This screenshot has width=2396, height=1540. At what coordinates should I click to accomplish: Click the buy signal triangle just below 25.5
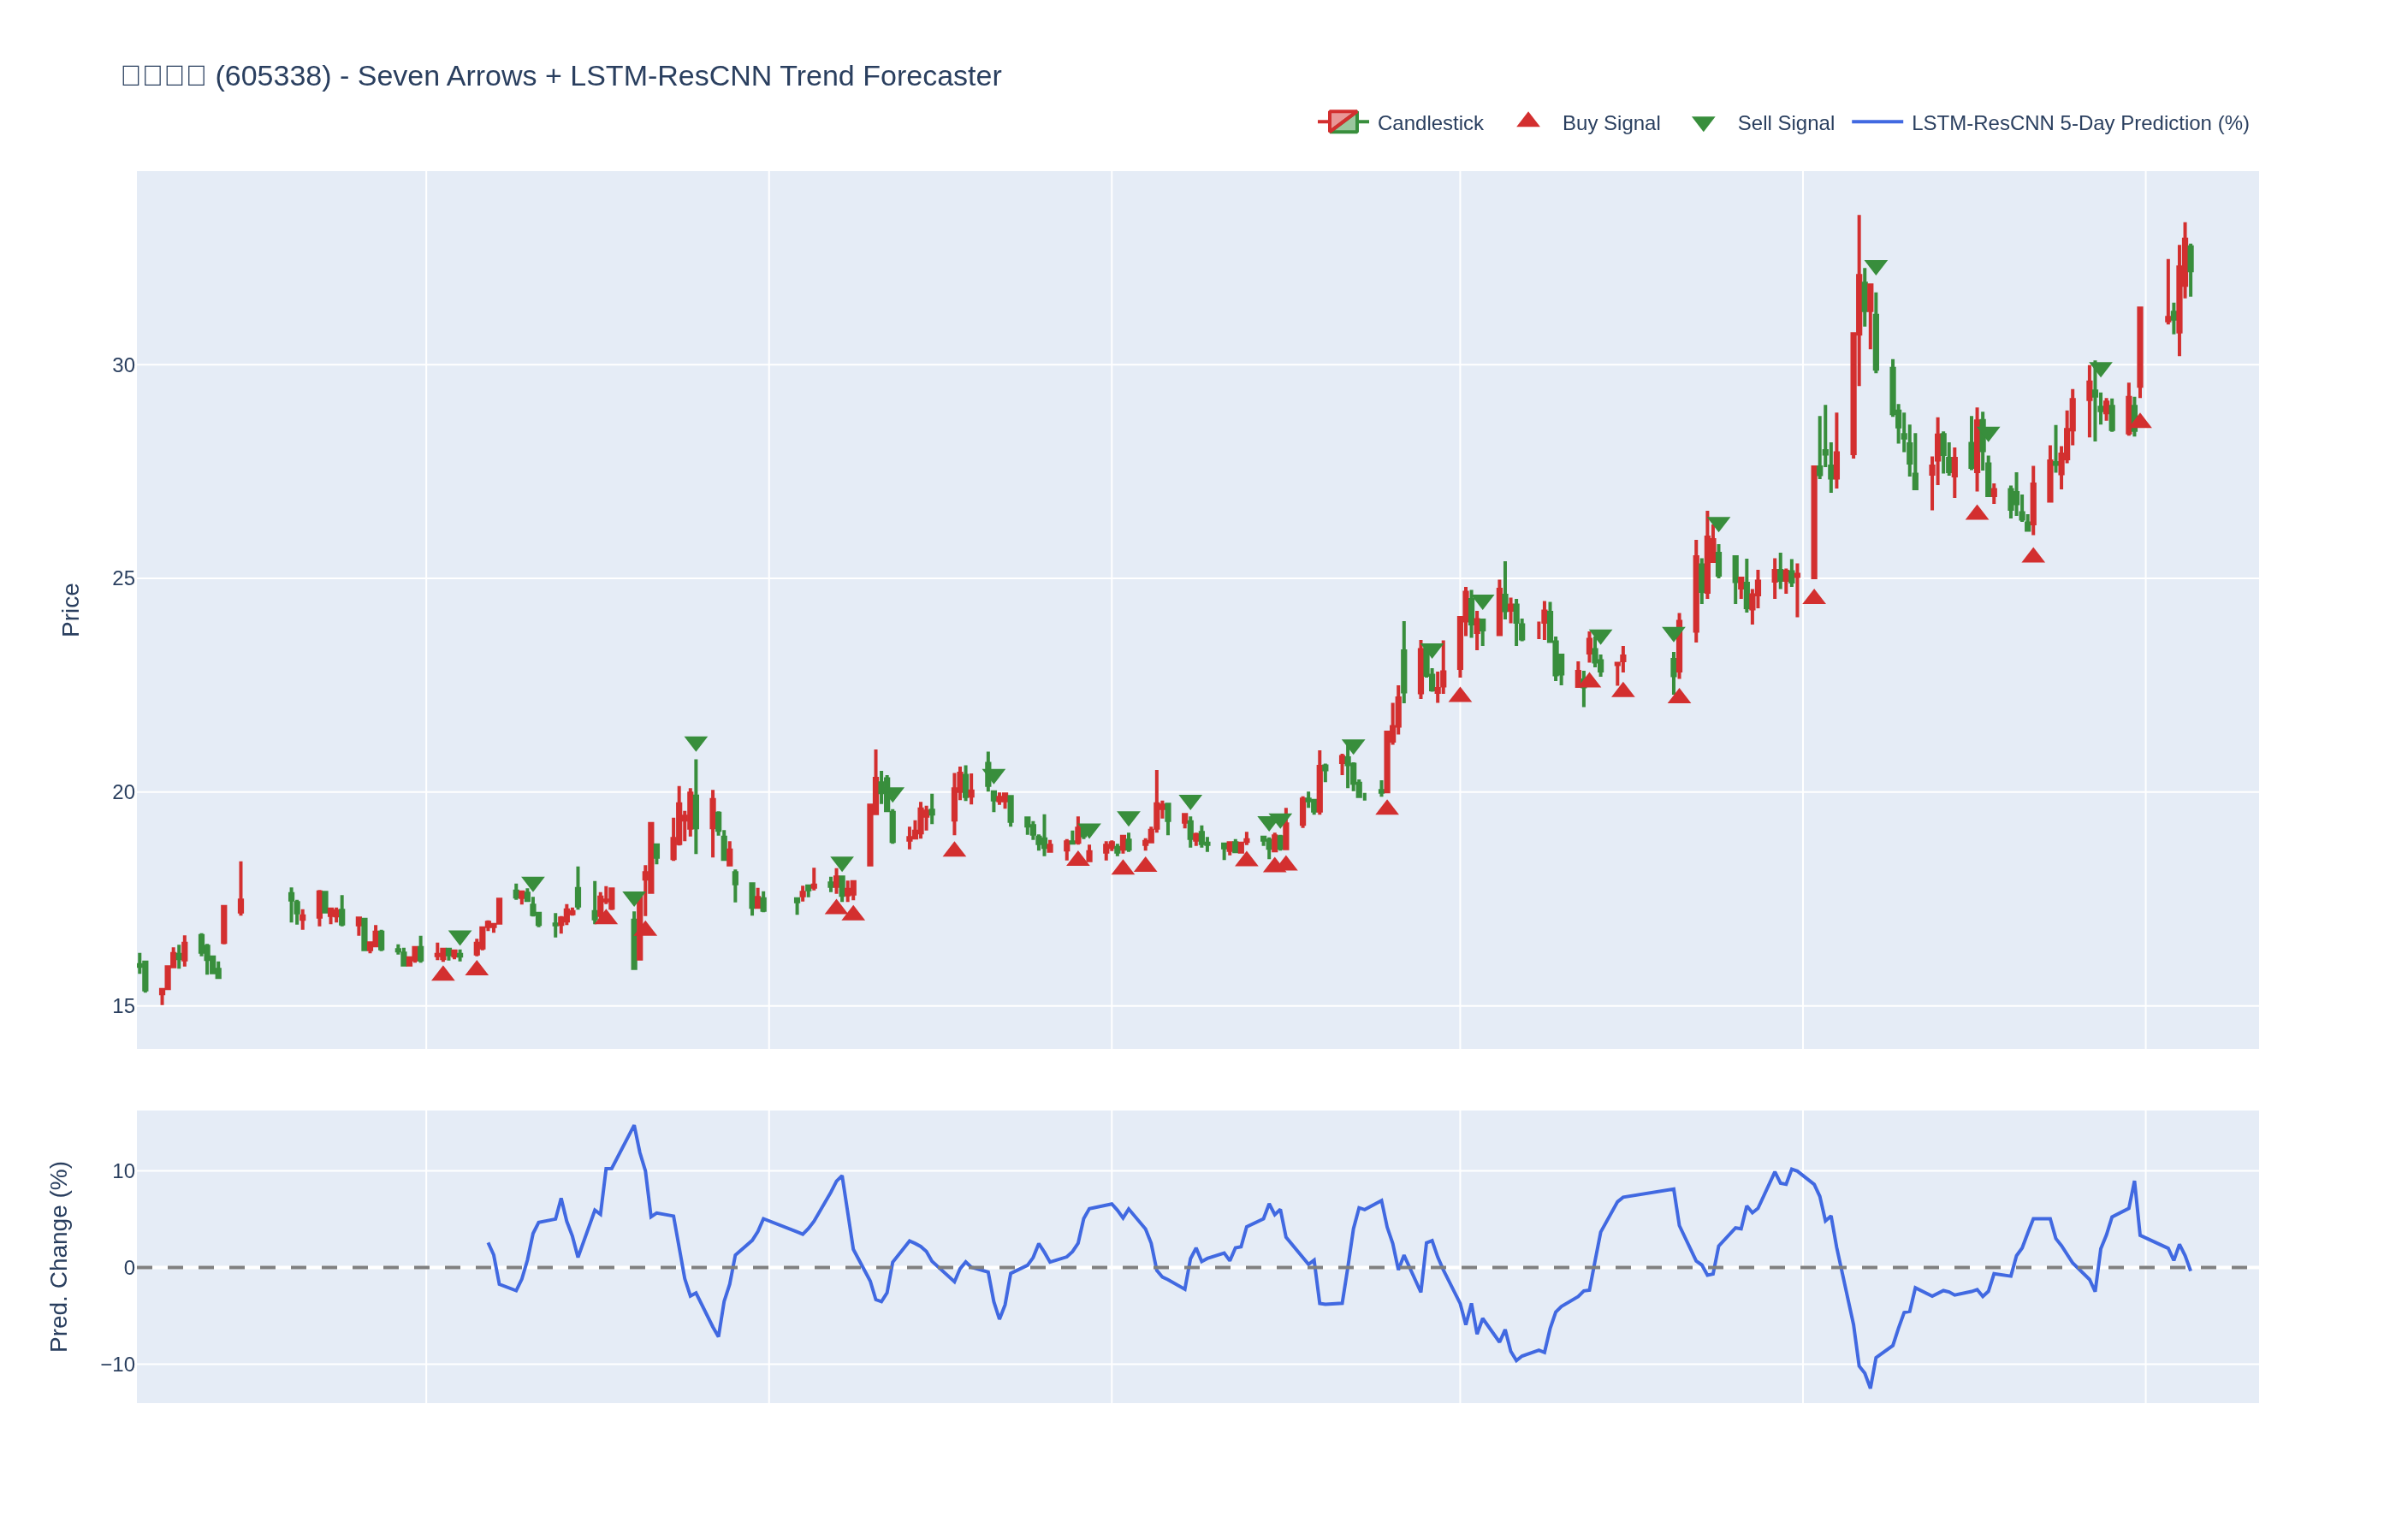coord(2032,556)
